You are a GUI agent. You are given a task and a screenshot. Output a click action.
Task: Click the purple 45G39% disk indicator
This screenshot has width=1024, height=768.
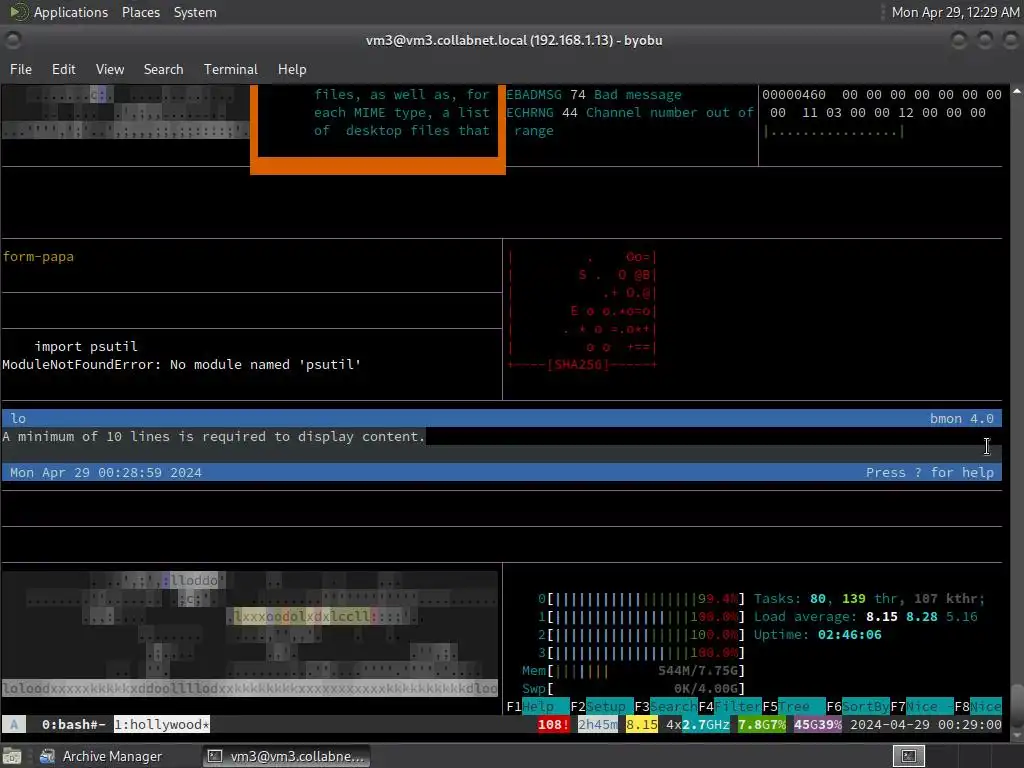(x=818, y=724)
